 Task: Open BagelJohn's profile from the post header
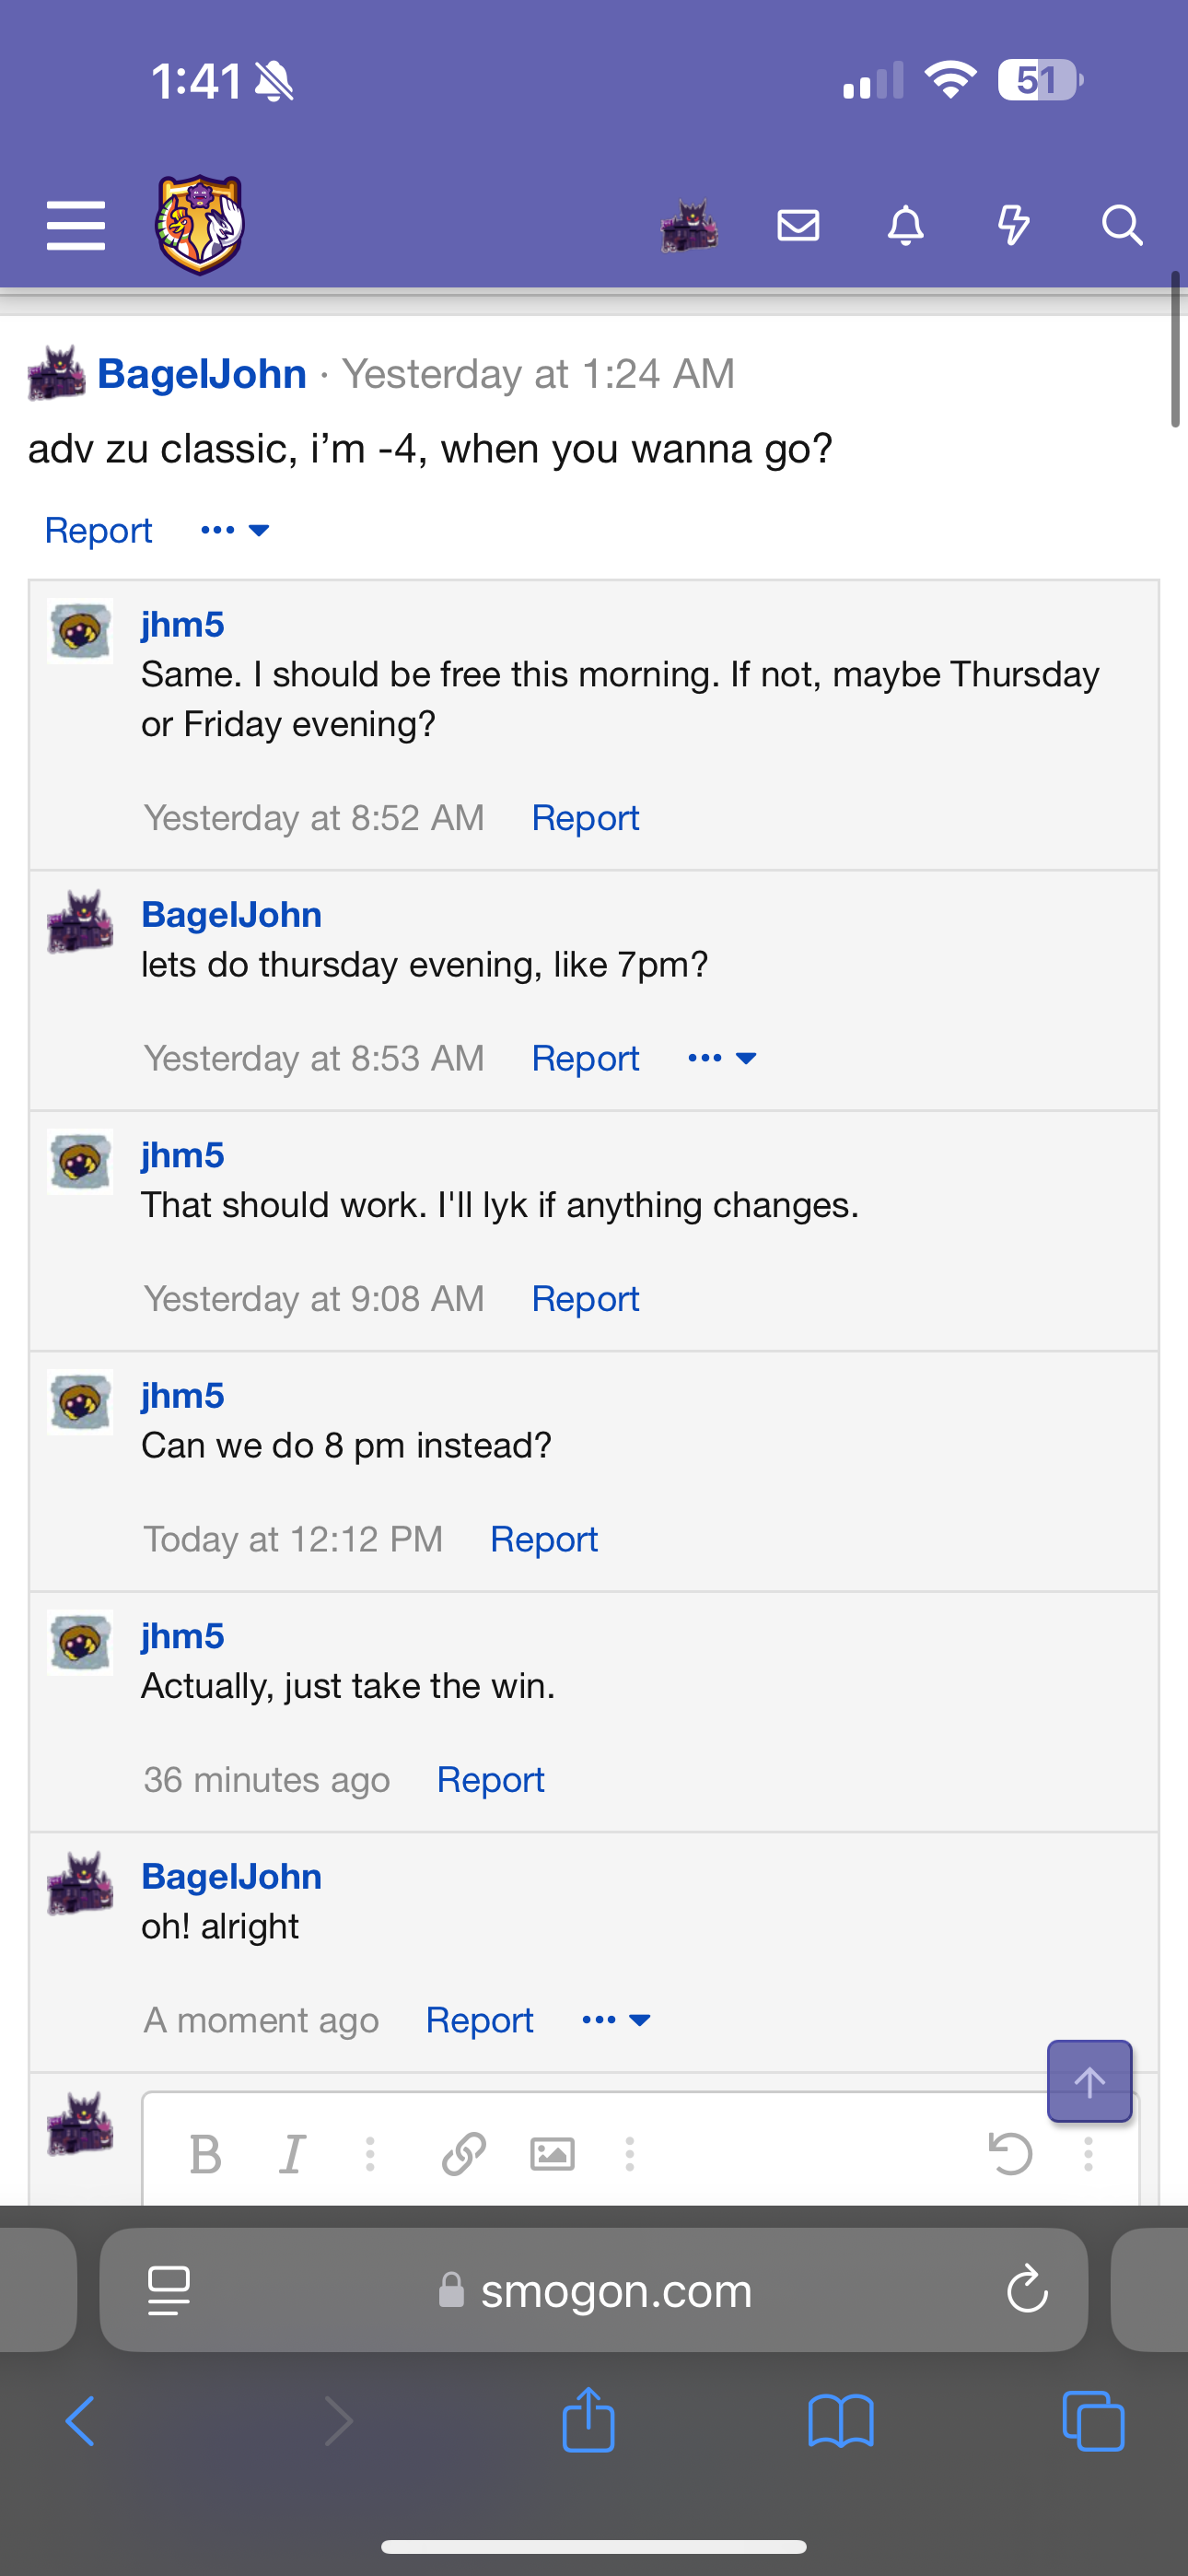click(x=202, y=374)
